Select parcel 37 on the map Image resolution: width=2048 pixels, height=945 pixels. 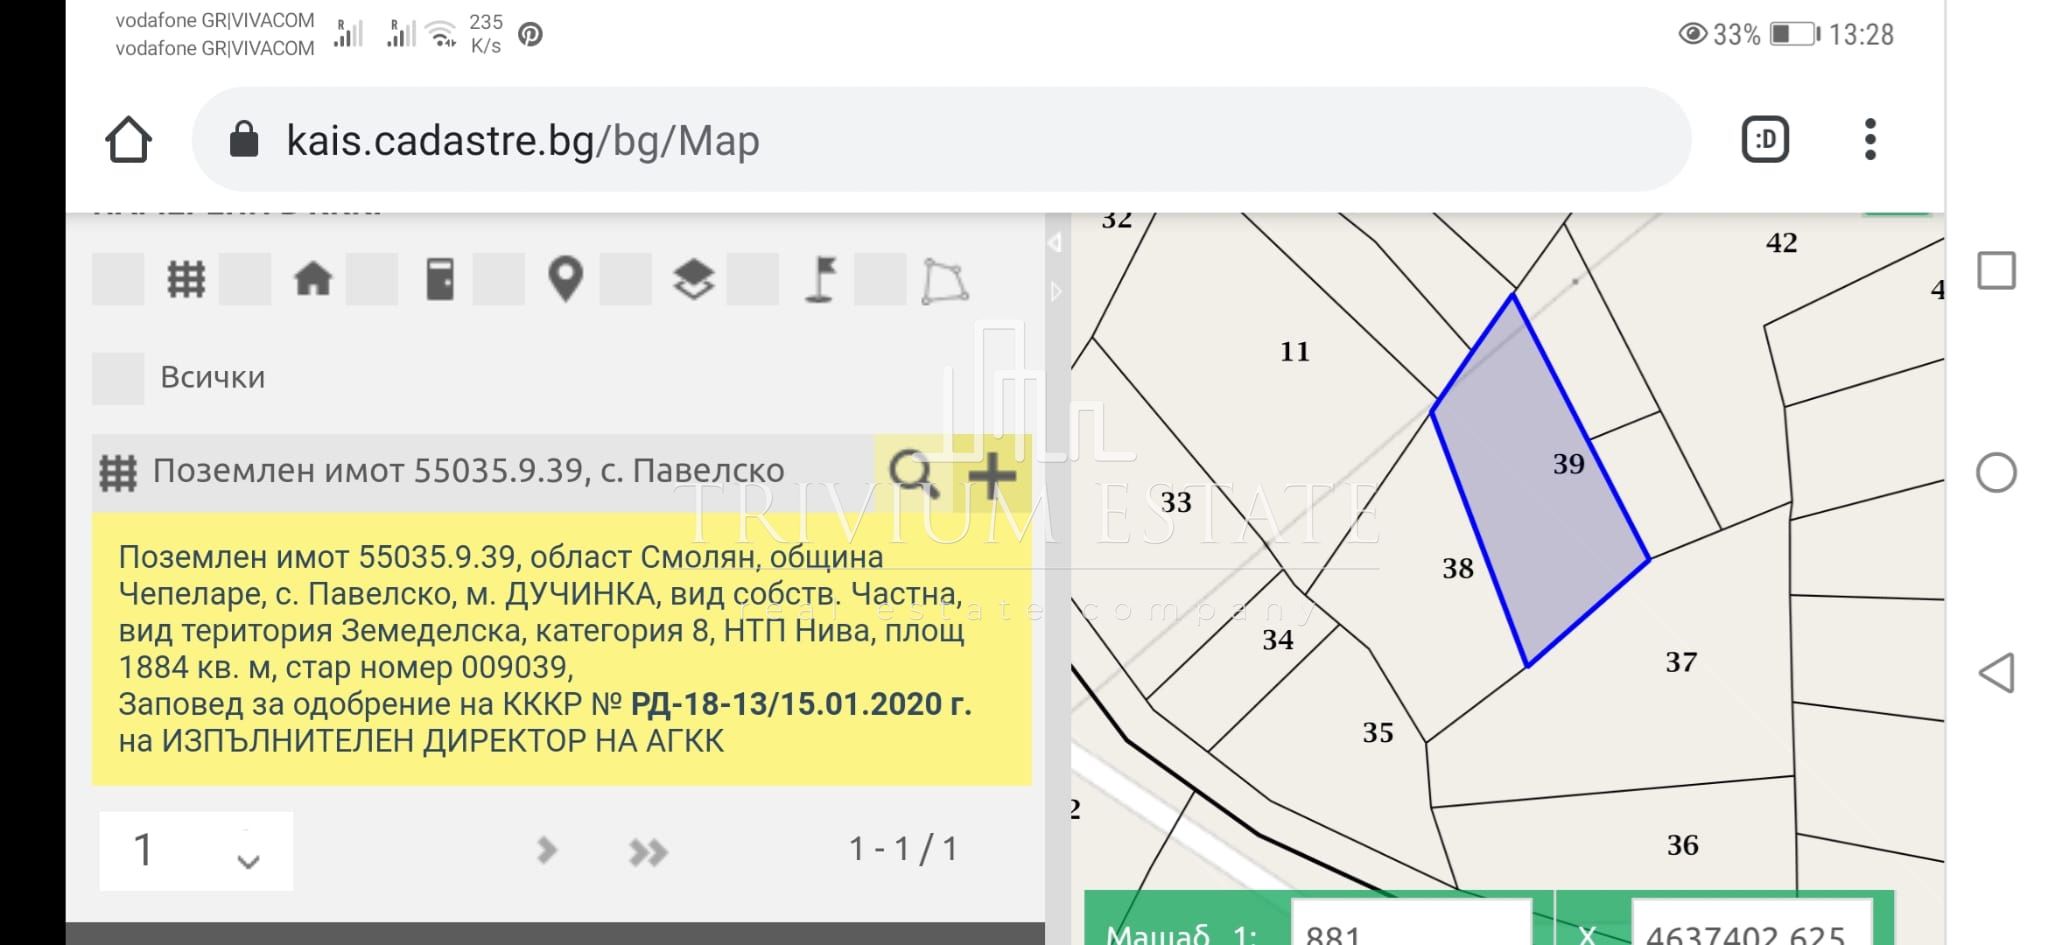click(x=1681, y=662)
